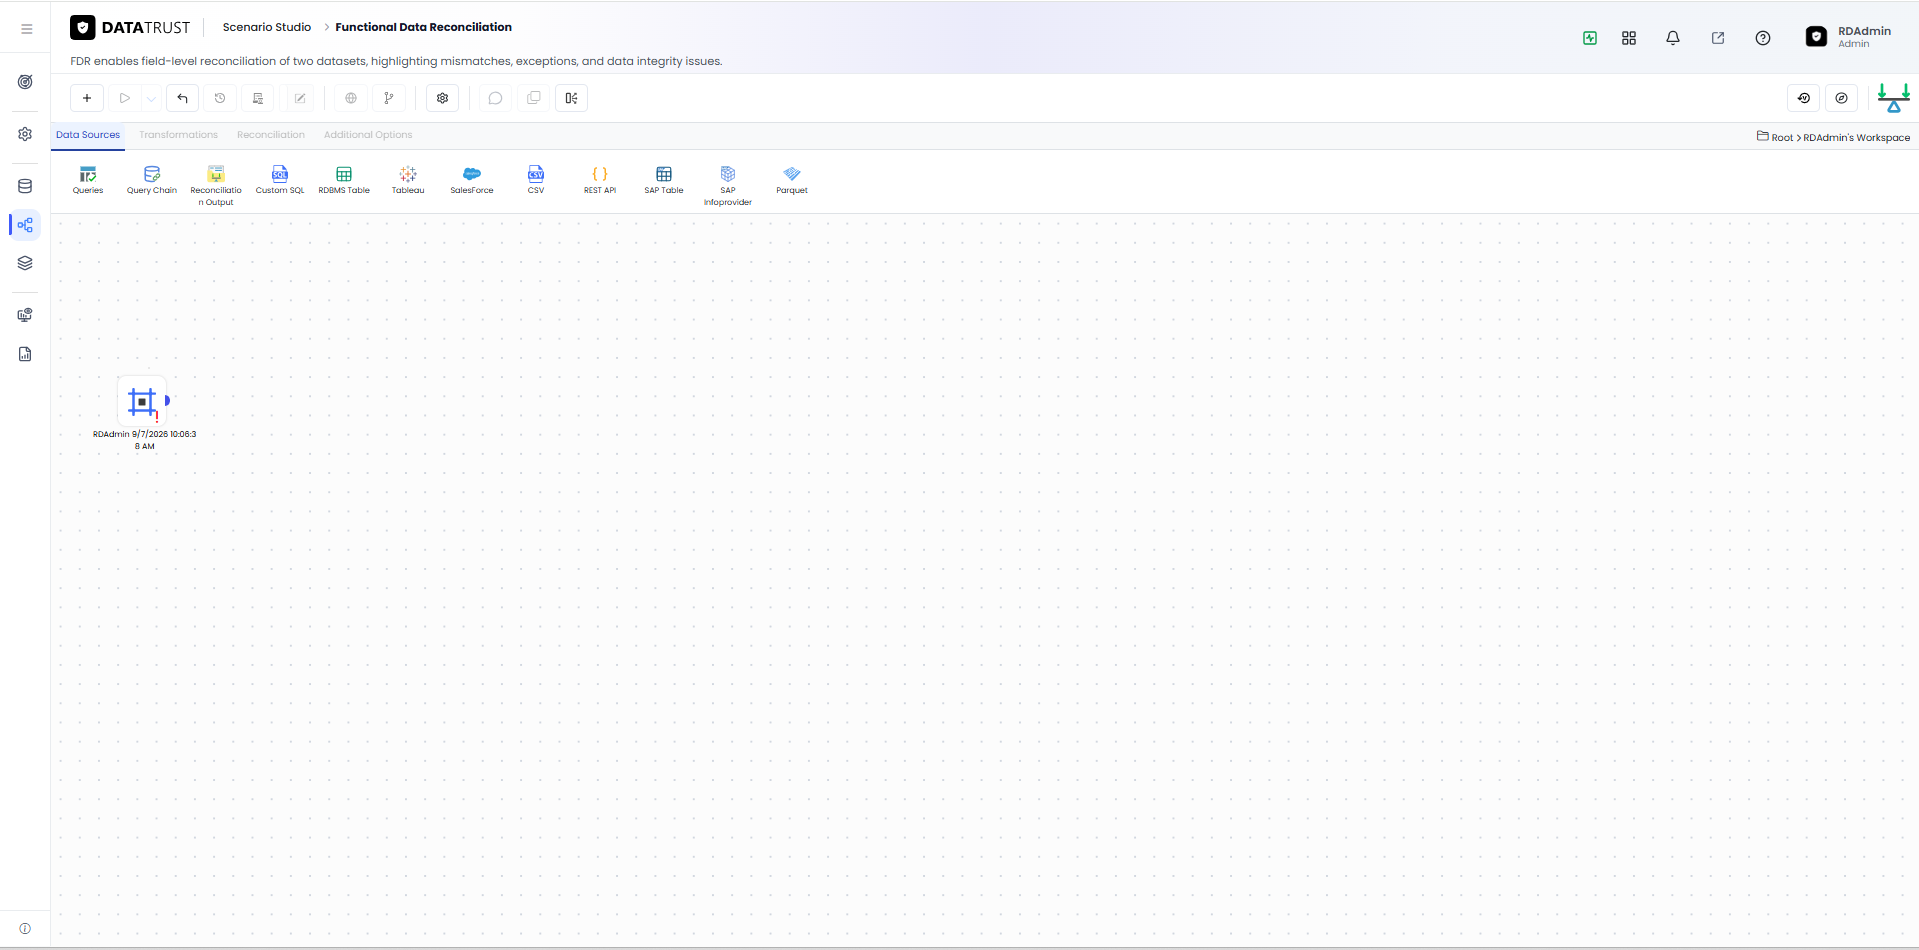Open the history clock icon in the toolbar
Viewport: 1919px width, 950px height.
(x=220, y=98)
